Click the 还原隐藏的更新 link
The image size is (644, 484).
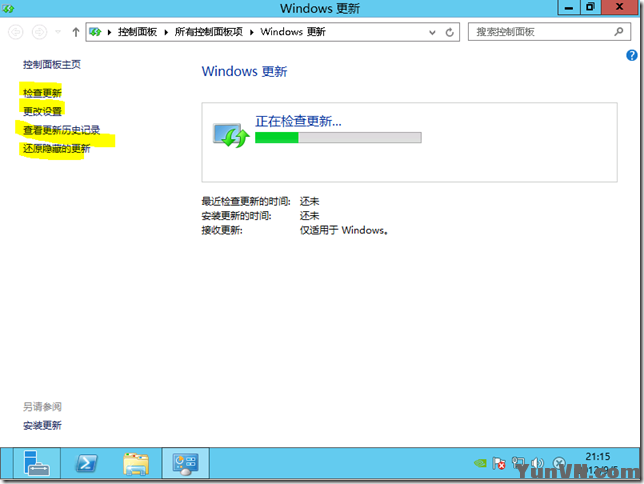coord(57,148)
